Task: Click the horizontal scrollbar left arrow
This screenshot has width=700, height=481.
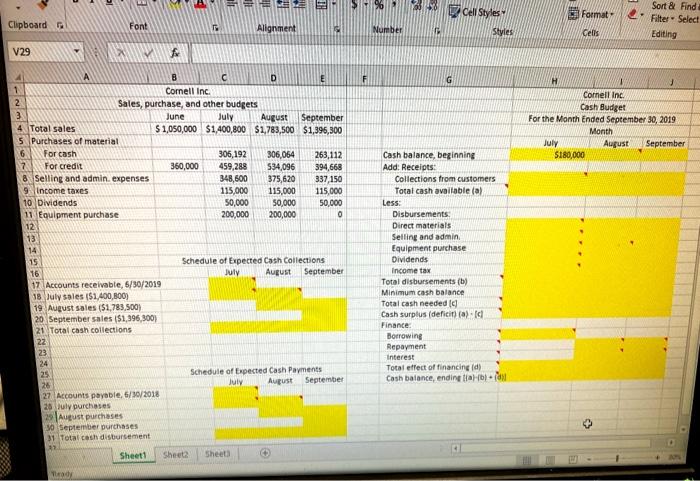Action: [x=454, y=447]
